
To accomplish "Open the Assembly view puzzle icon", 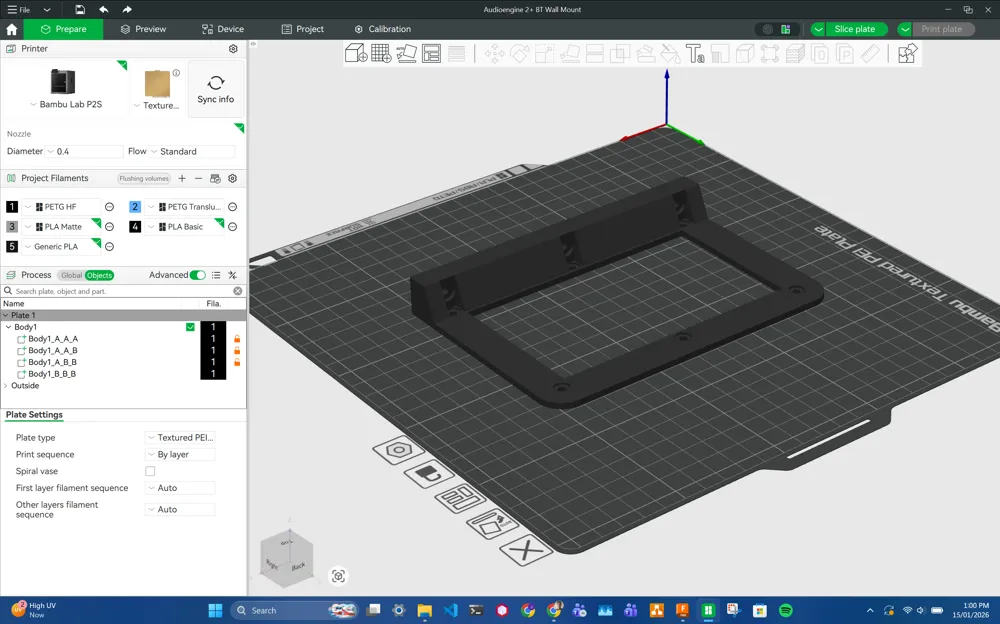I will click(907, 53).
